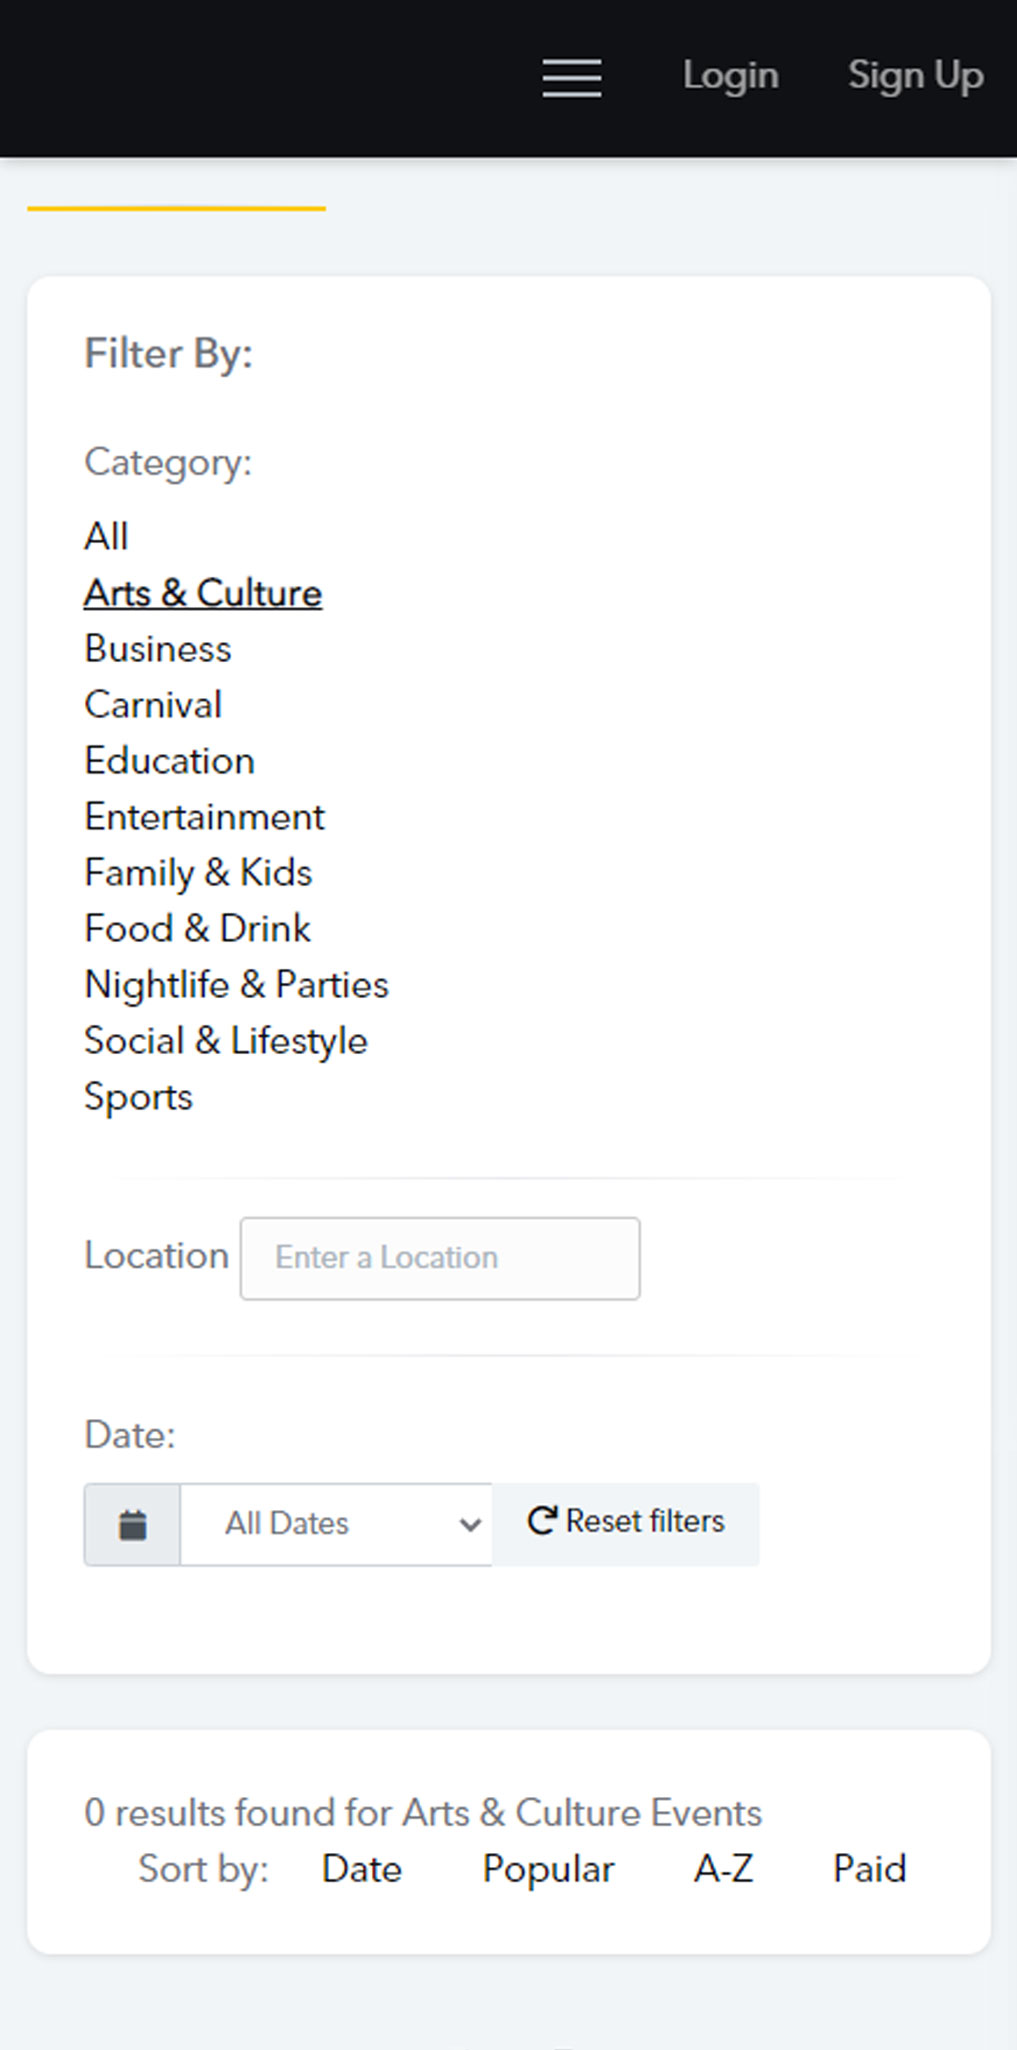Pick the Entertainment category

coord(205,817)
